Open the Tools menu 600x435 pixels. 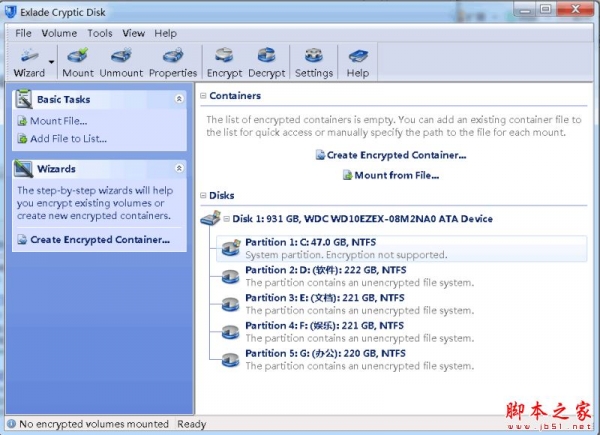point(100,33)
